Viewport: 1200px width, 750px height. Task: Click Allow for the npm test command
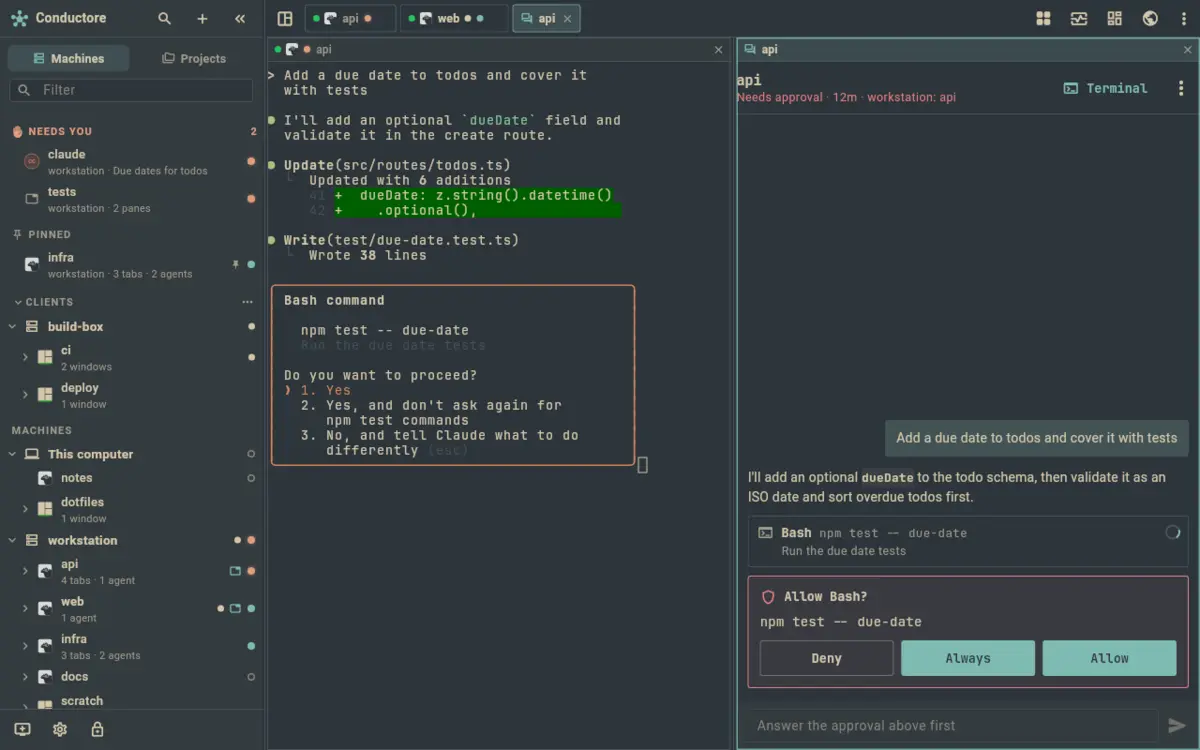click(1109, 658)
